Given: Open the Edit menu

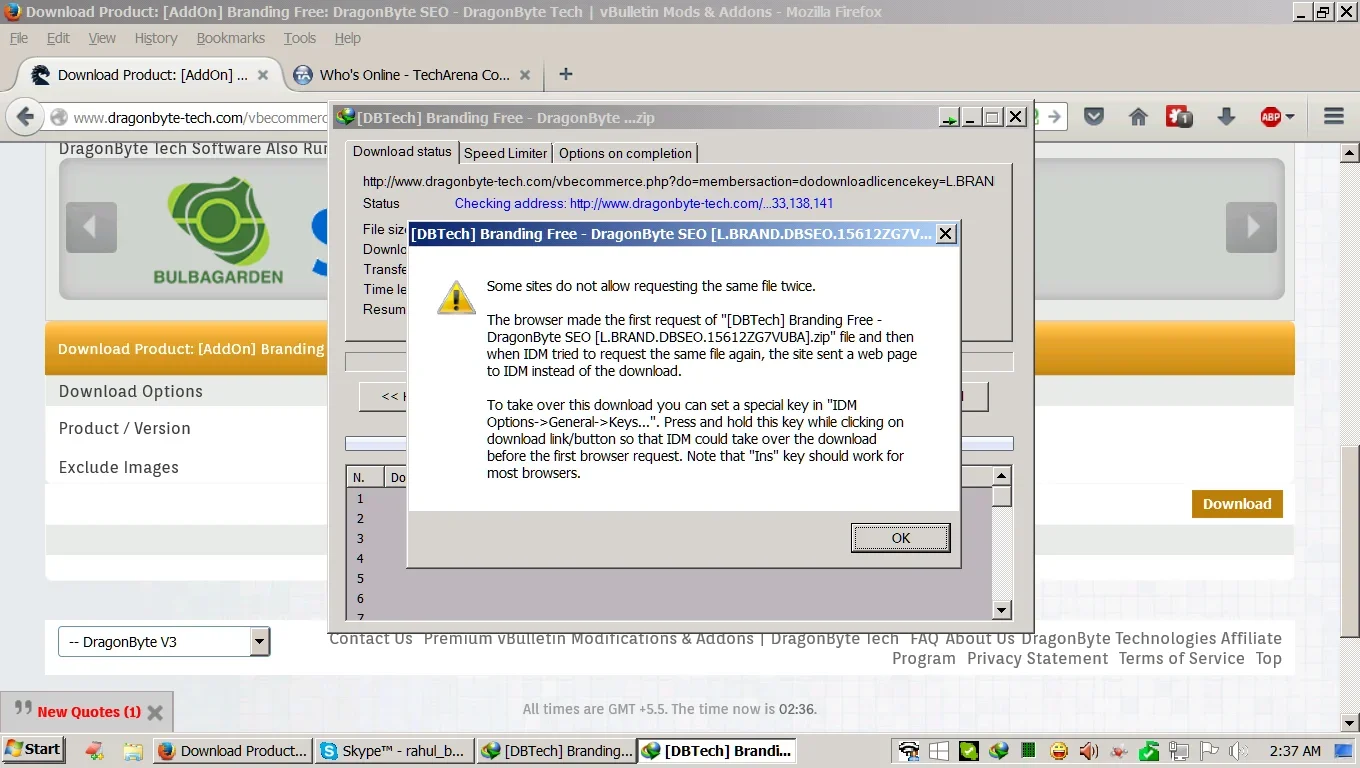Looking at the screenshot, I should 58,38.
